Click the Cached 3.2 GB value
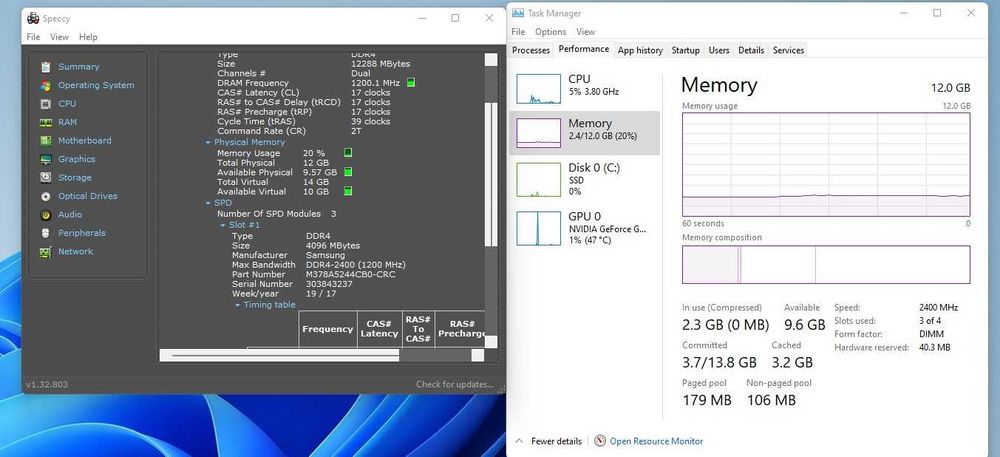1000x457 pixels. [792, 363]
